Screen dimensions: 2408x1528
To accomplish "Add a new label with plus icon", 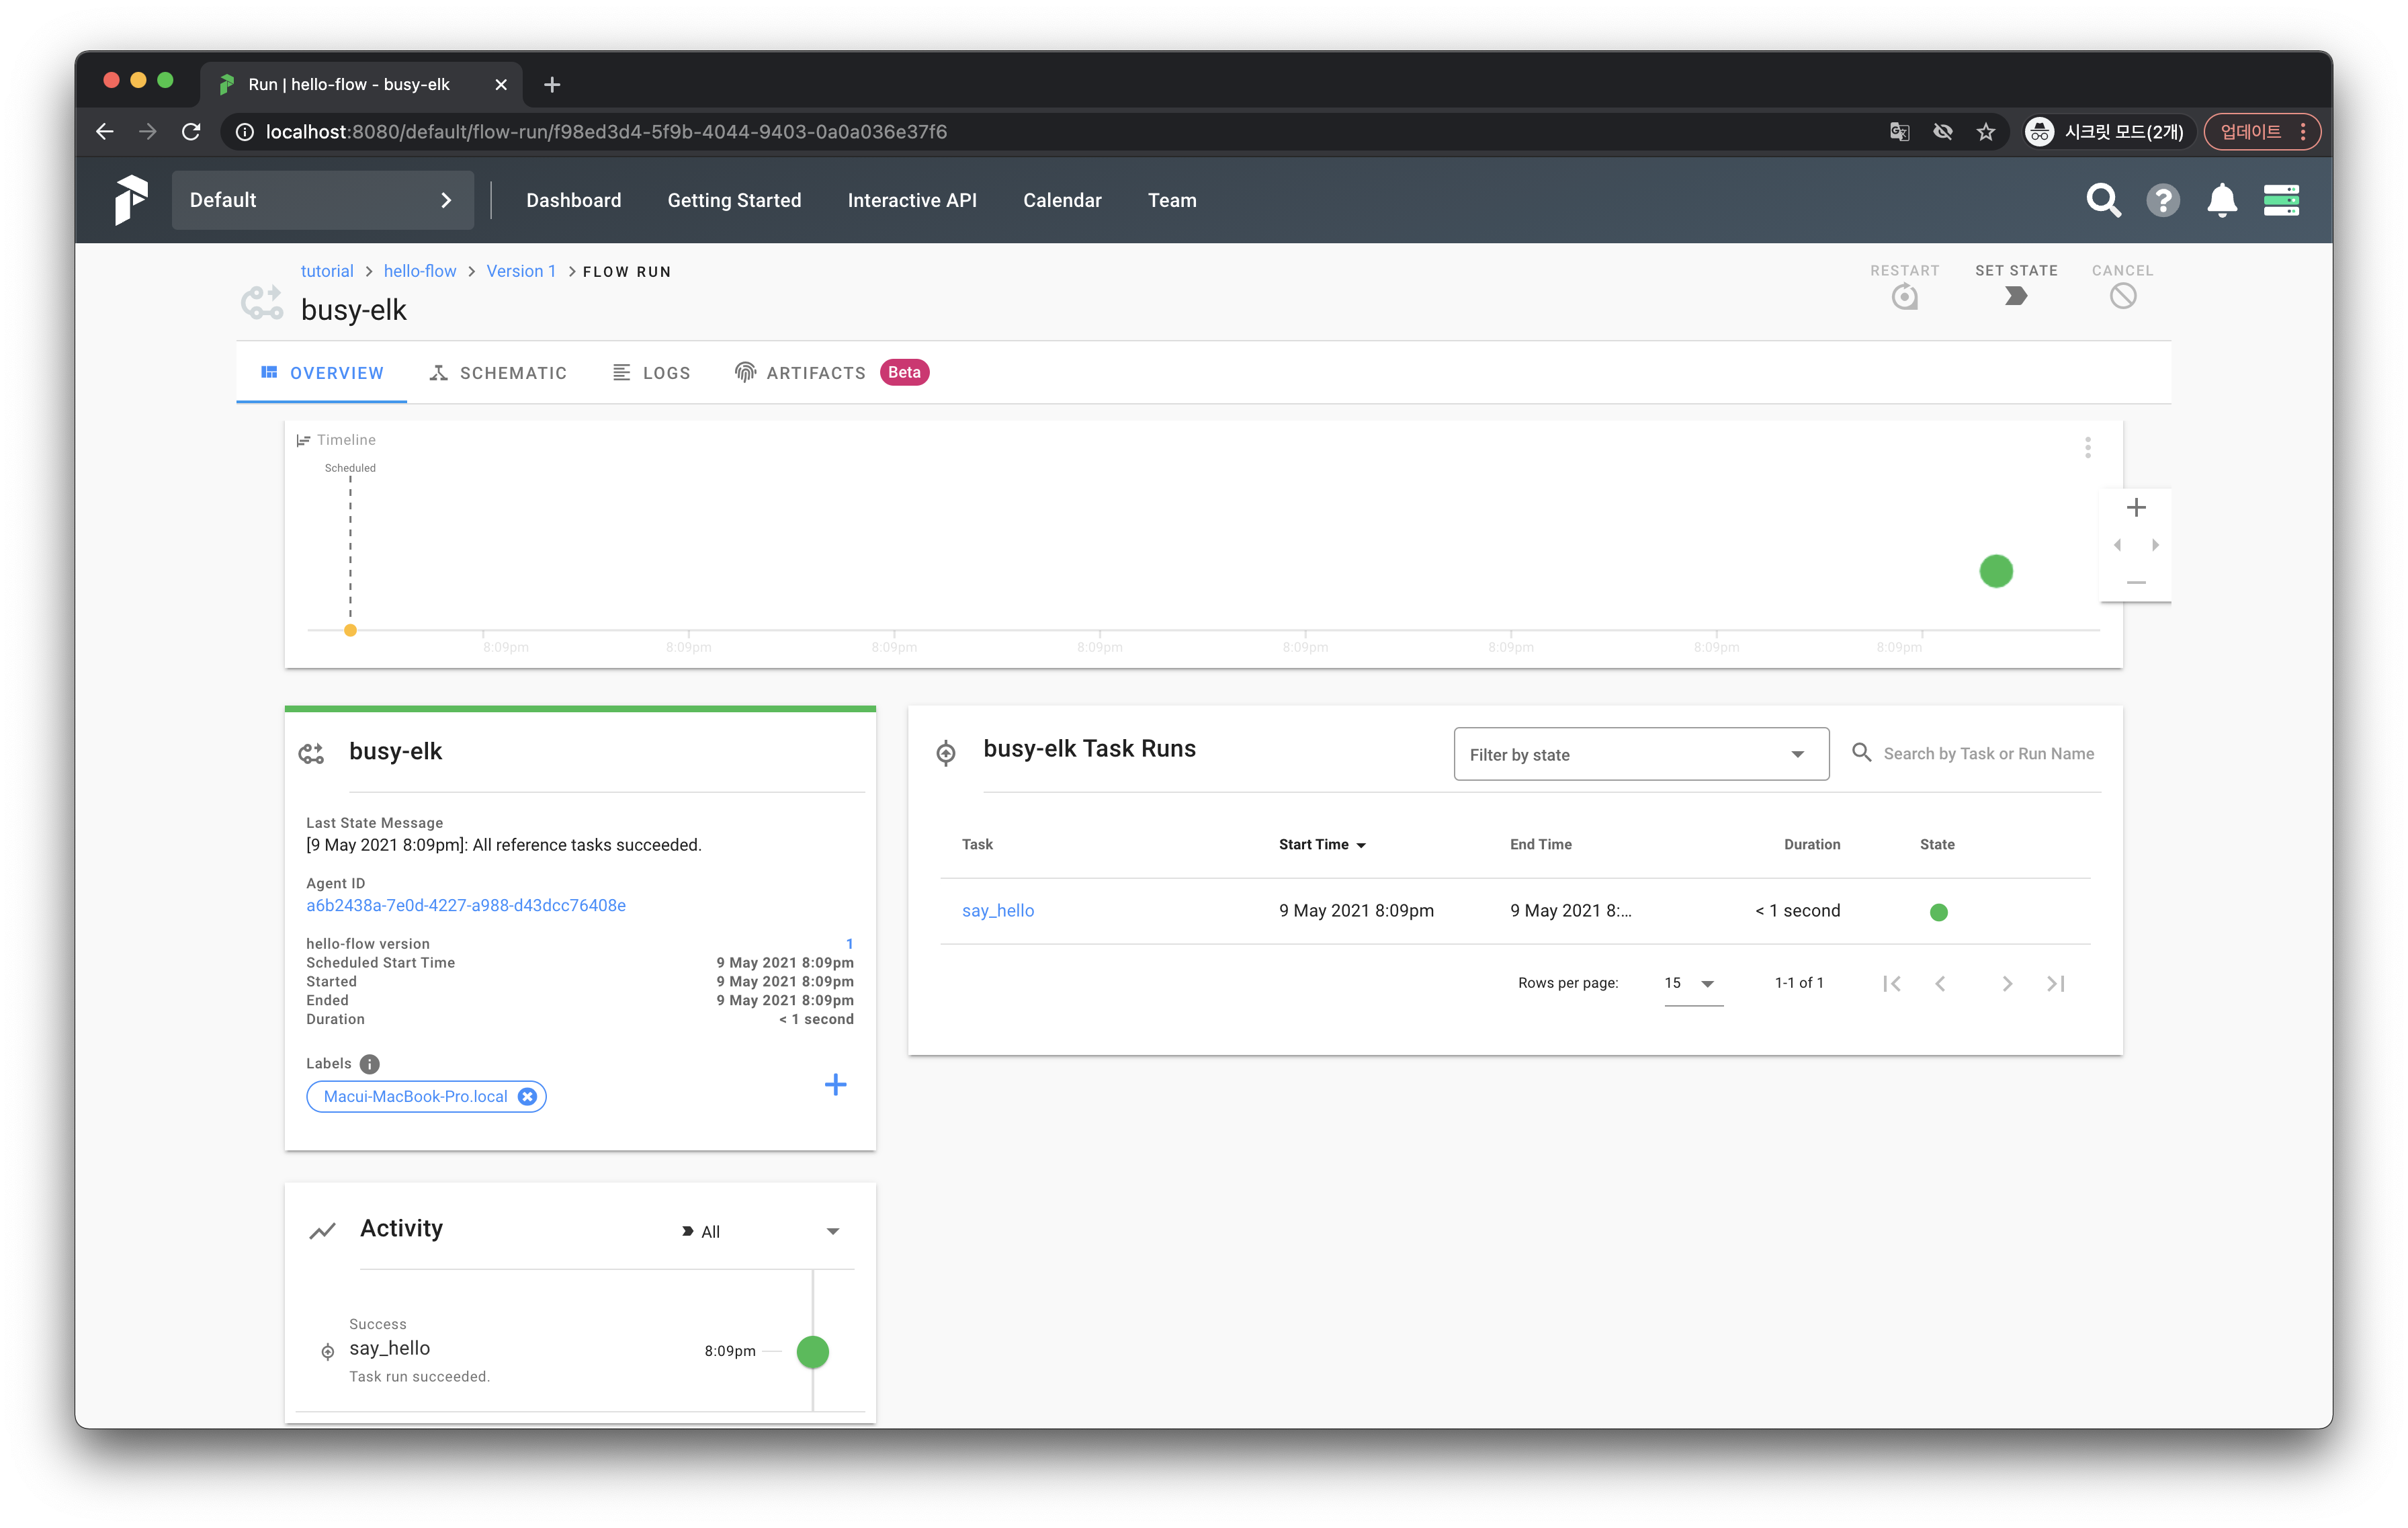I will point(835,1084).
